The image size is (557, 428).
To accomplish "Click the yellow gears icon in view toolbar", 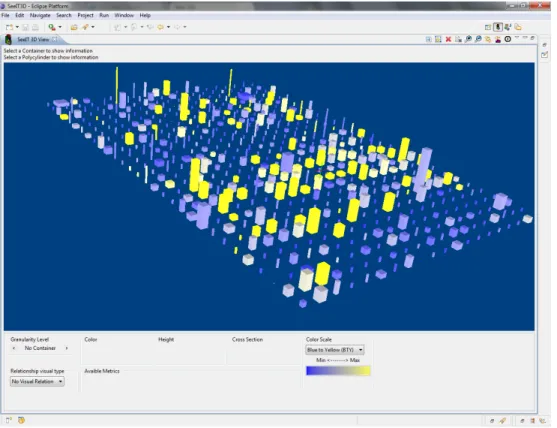I will [x=488, y=39].
